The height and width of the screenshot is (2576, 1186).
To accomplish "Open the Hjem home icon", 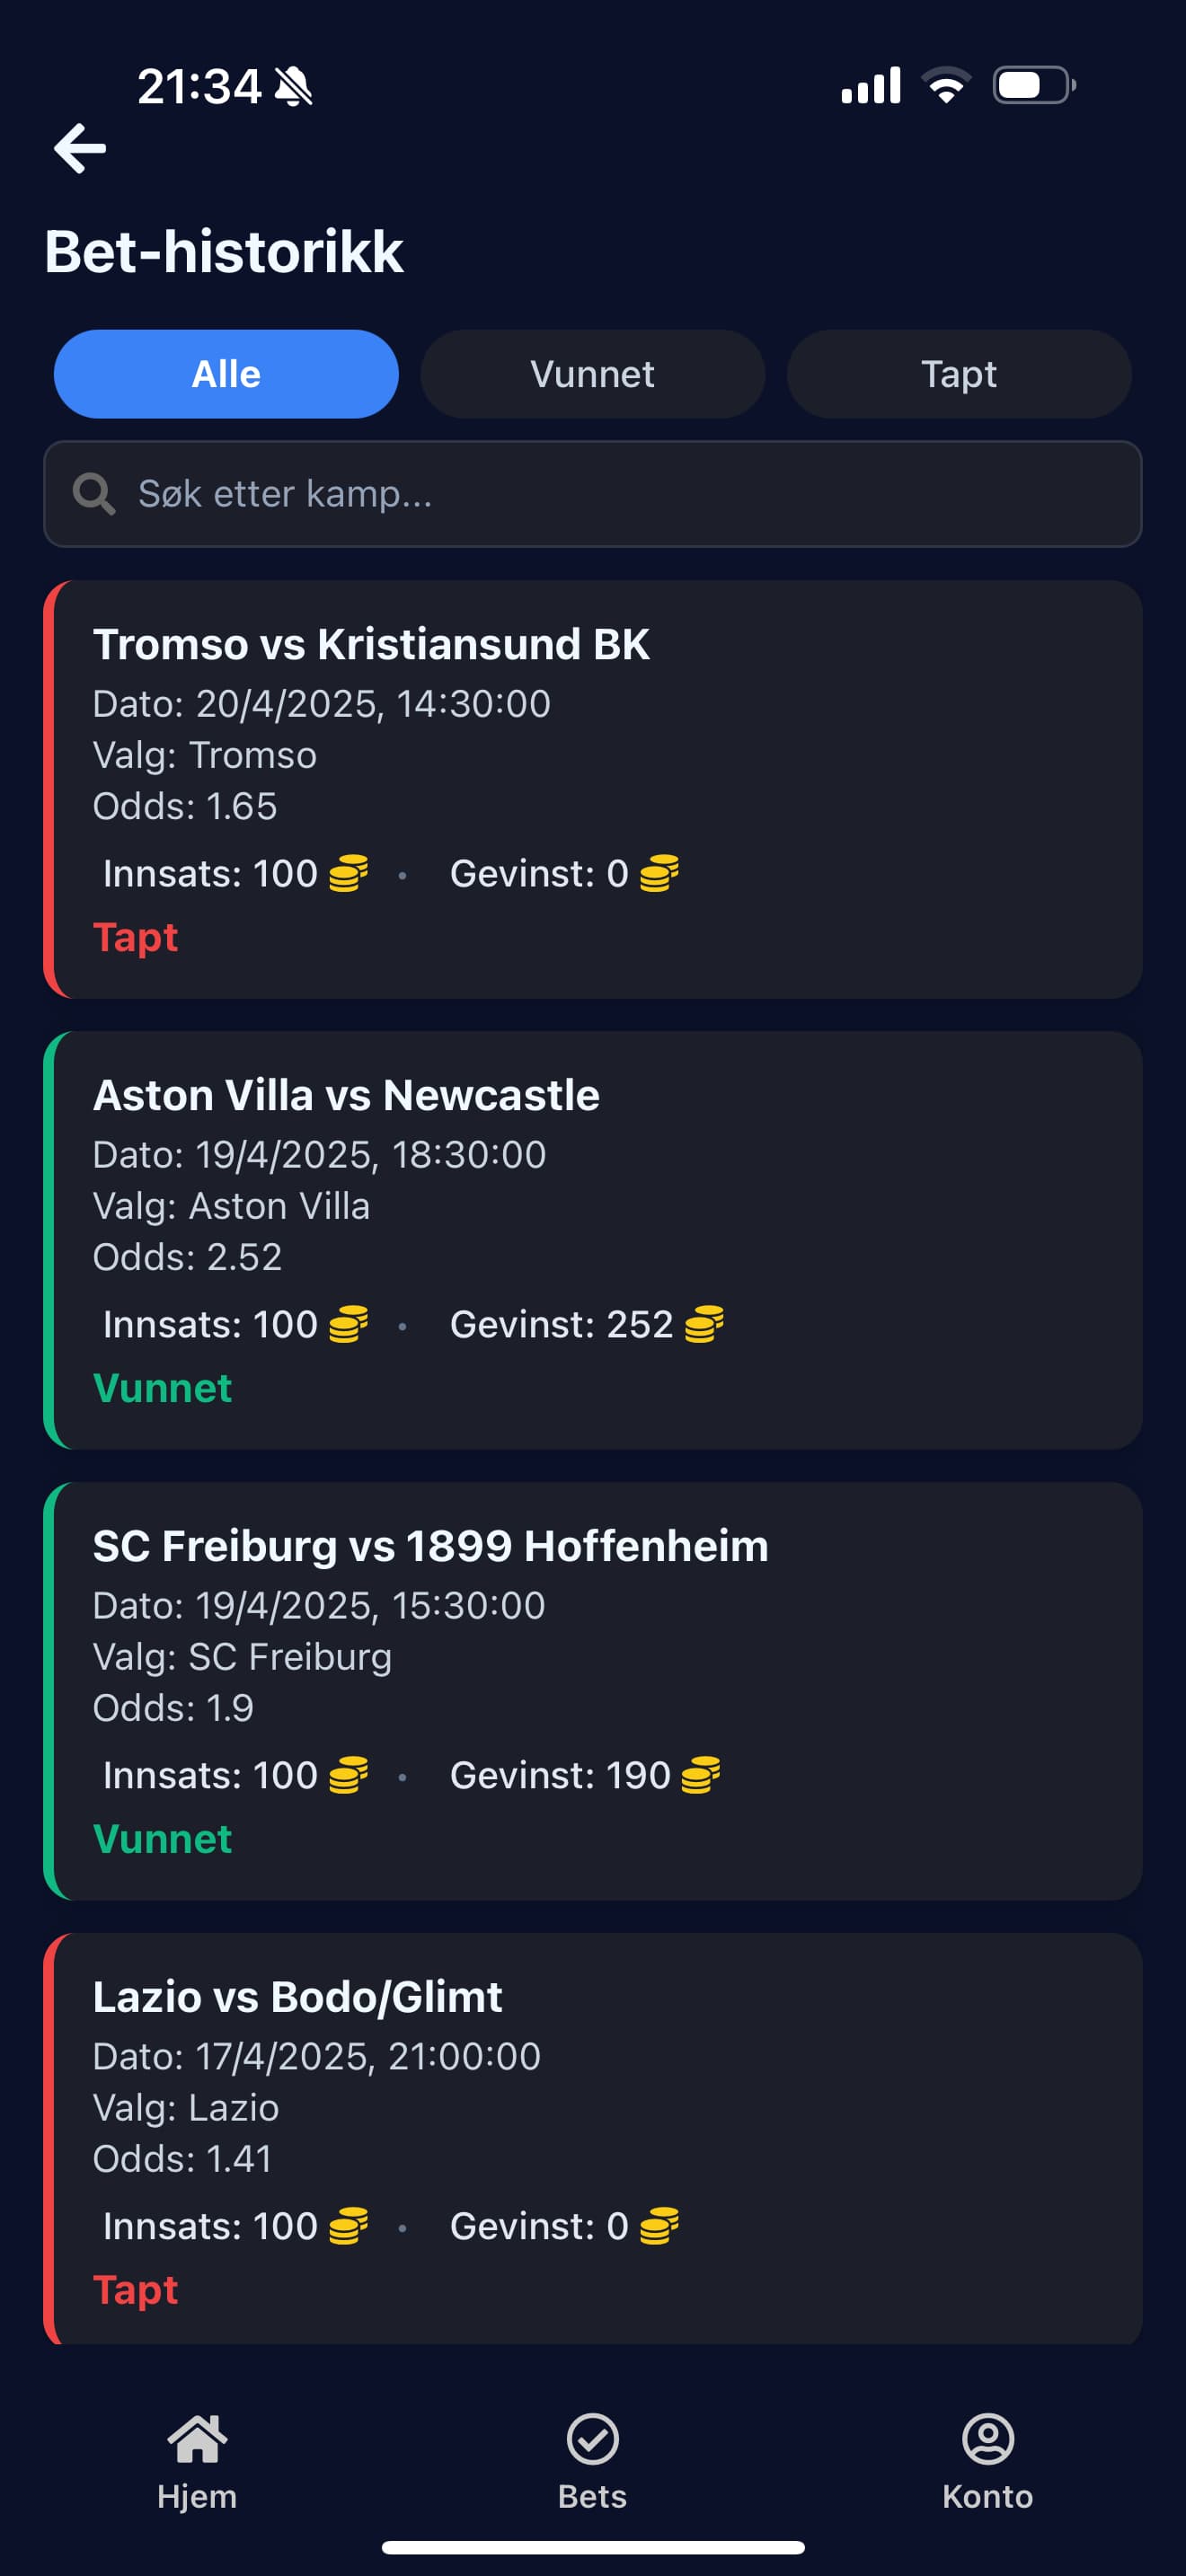I will 197,2440.
